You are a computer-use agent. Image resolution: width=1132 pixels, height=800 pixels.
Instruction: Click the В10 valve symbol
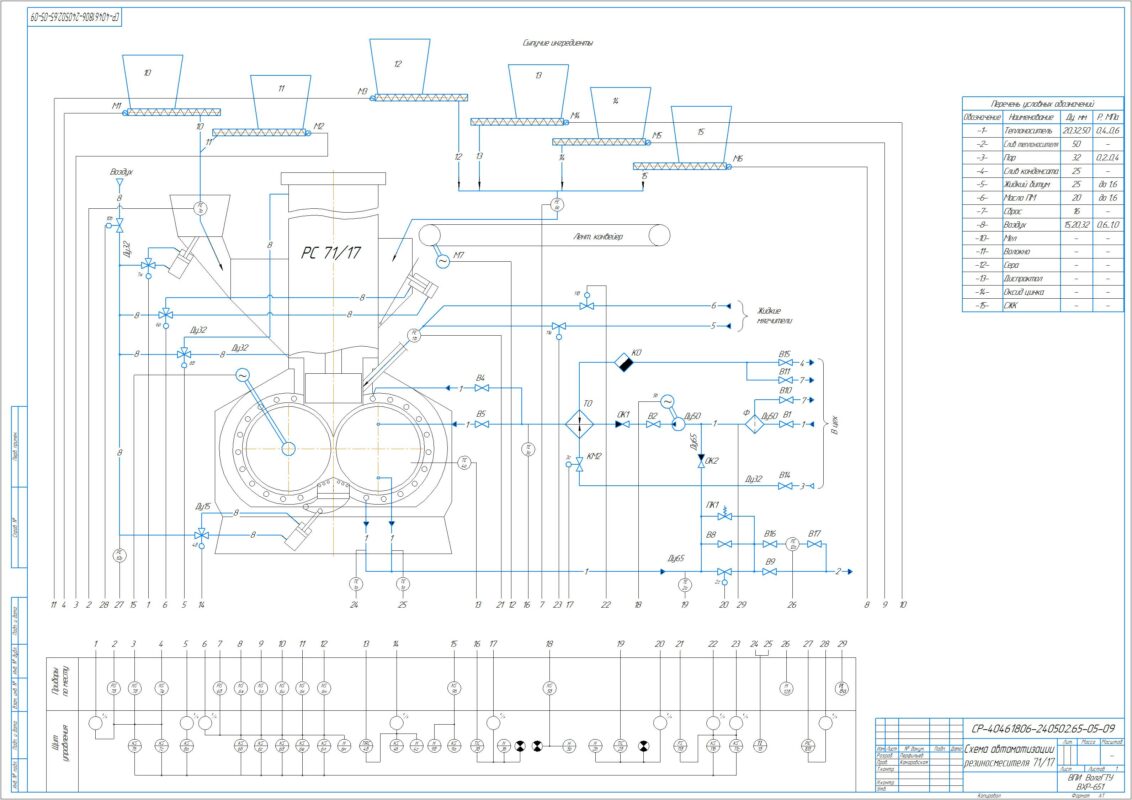(785, 399)
